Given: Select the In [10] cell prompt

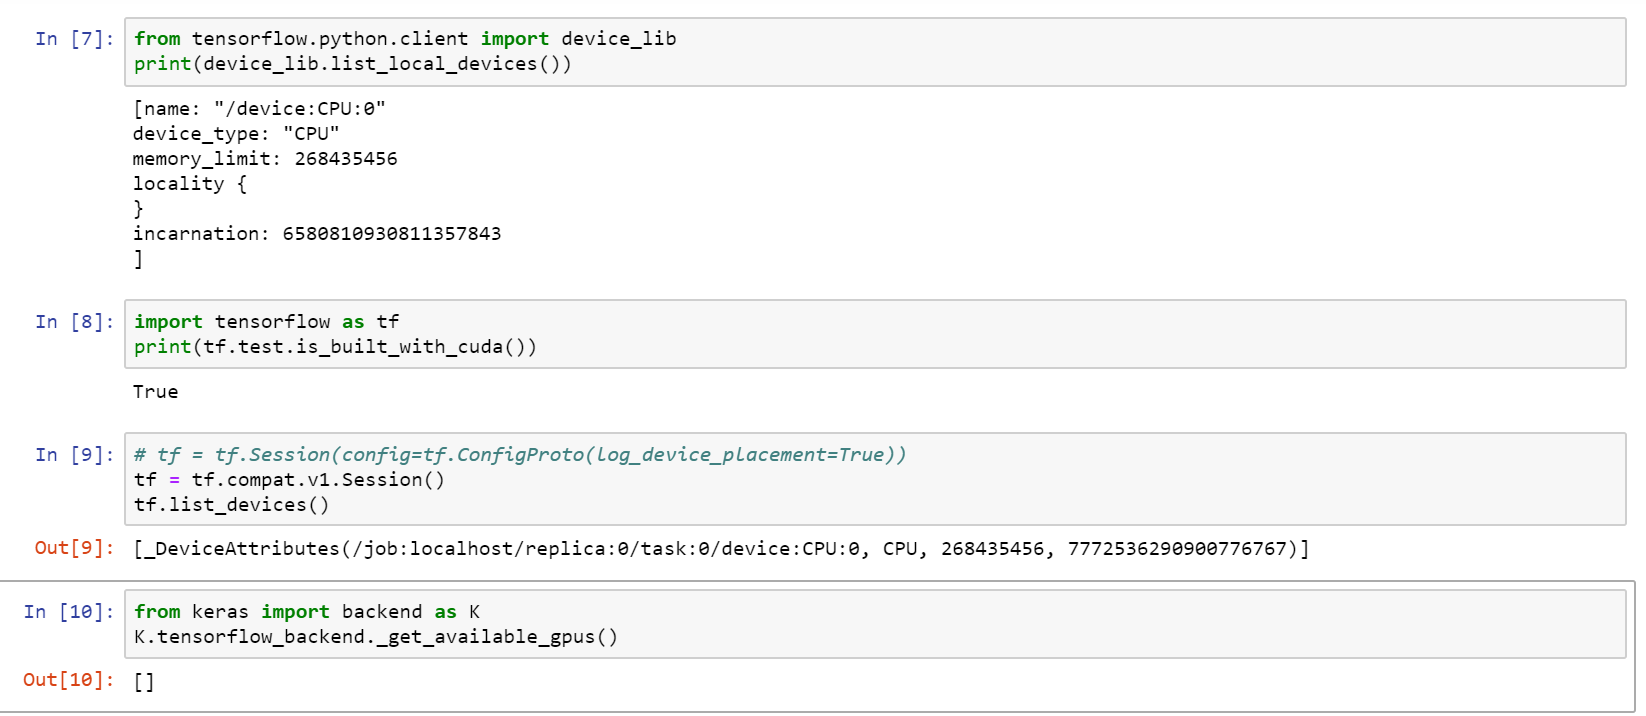Looking at the screenshot, I should click(68, 612).
